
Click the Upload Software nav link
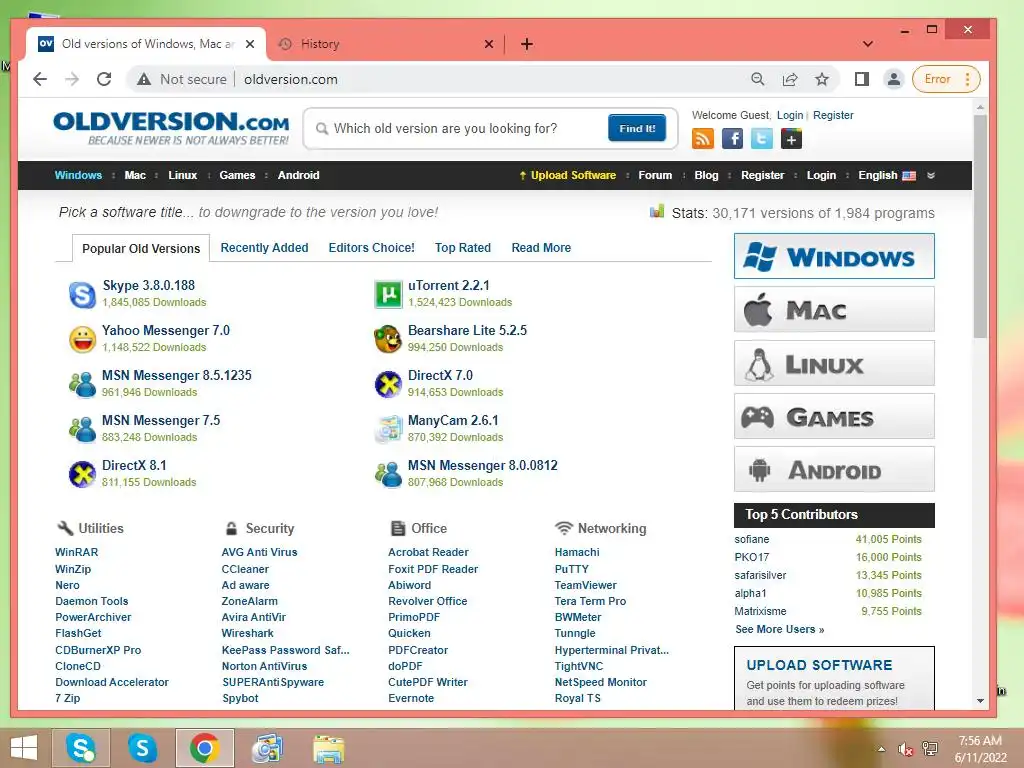tap(568, 175)
